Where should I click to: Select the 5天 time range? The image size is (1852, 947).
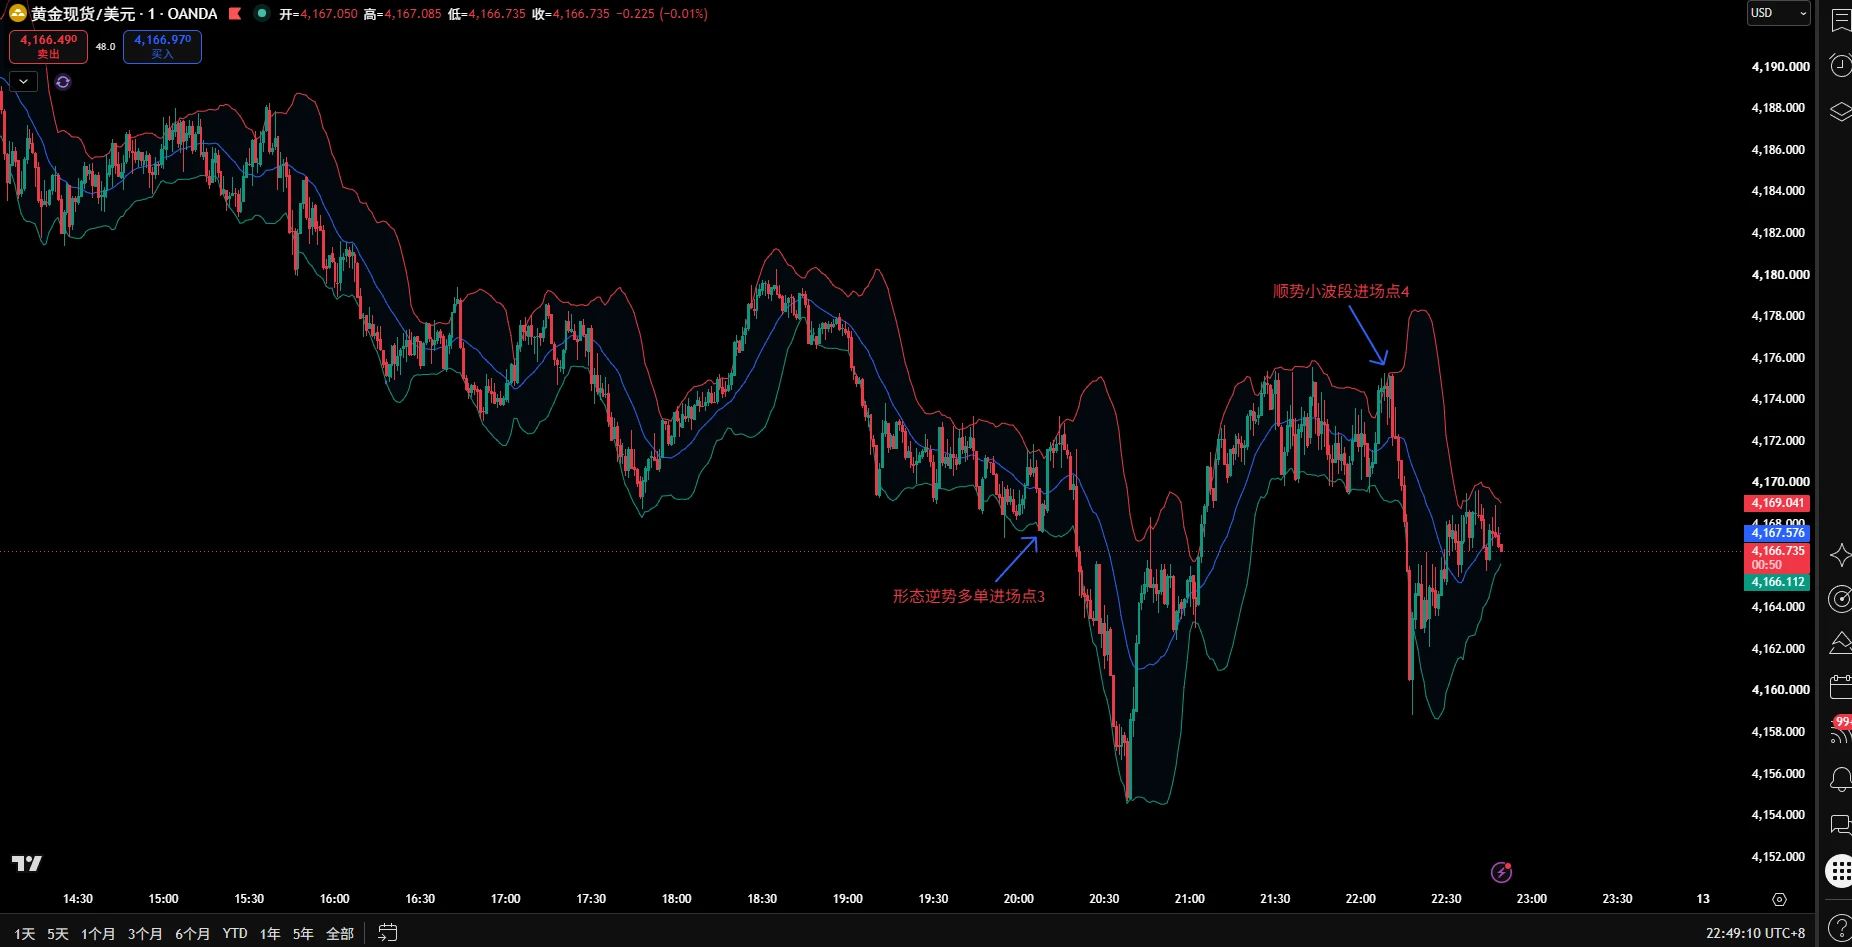(58, 933)
